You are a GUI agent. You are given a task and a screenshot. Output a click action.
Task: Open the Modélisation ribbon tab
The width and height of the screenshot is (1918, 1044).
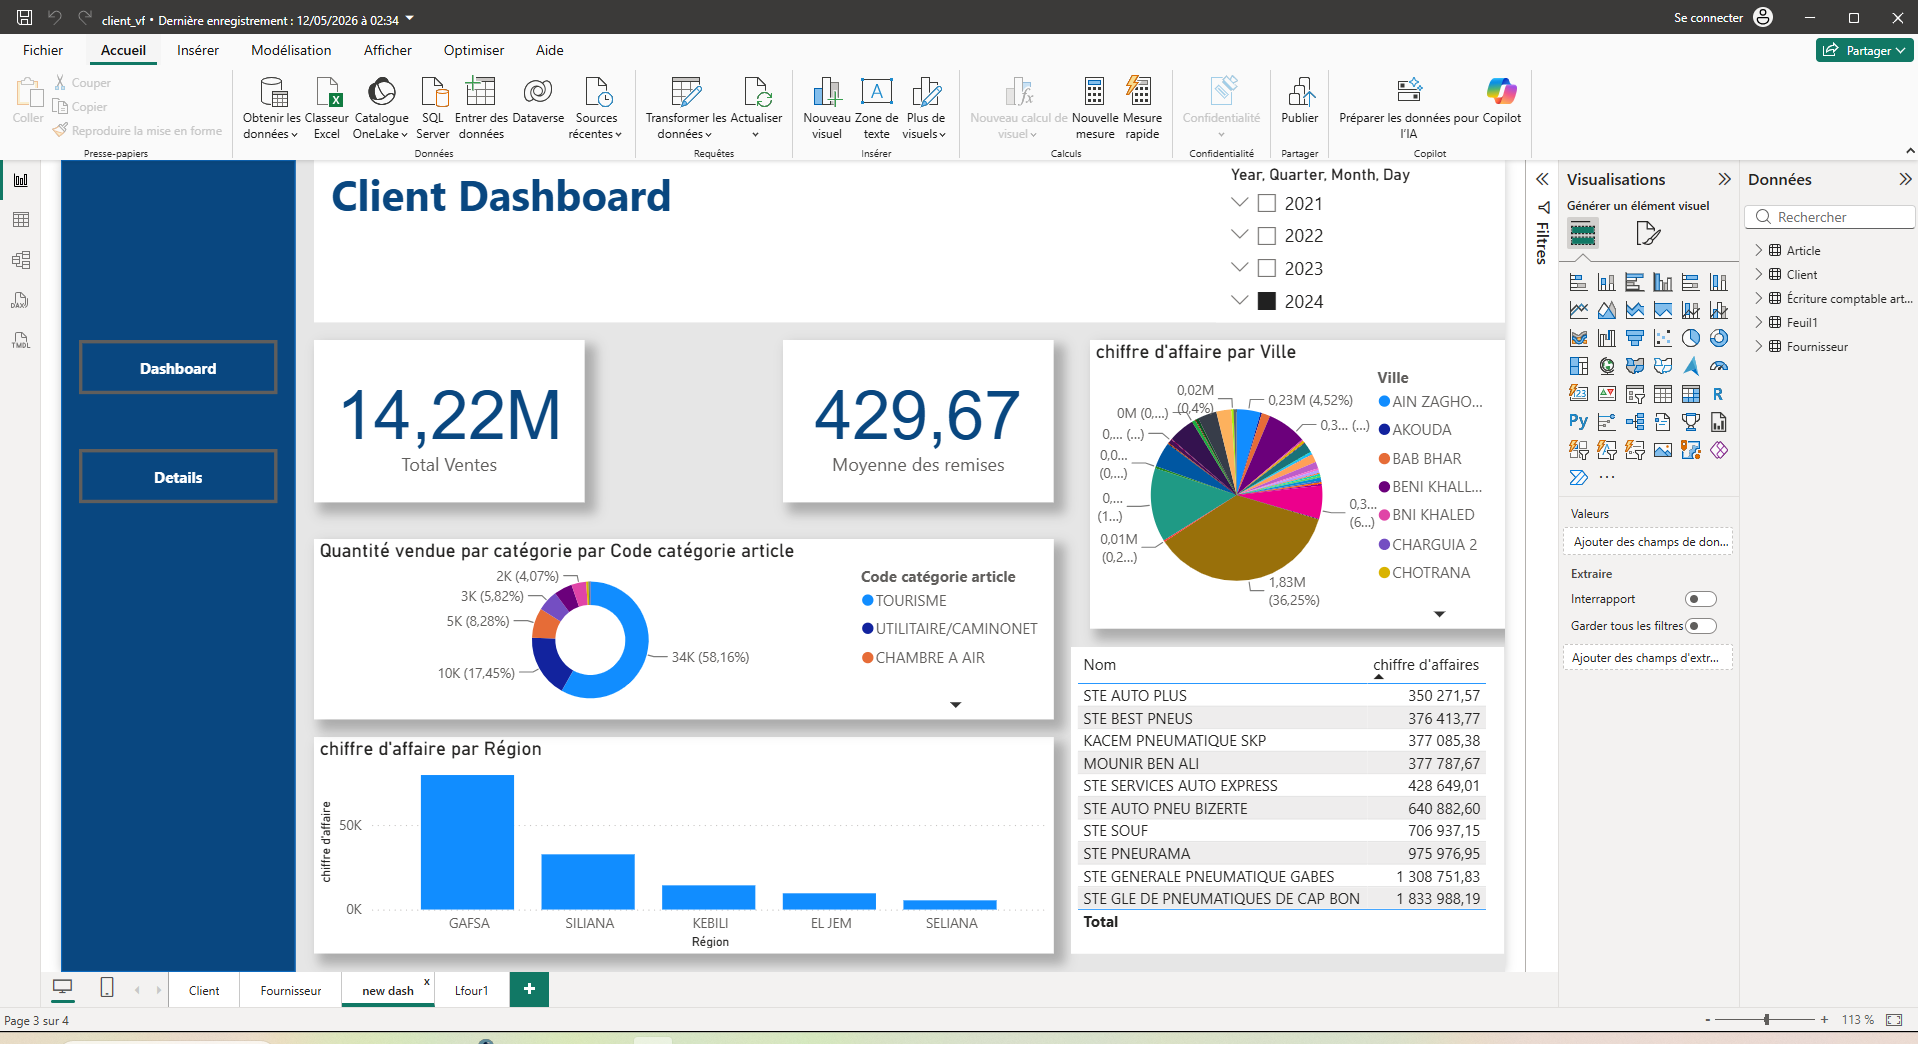click(291, 50)
